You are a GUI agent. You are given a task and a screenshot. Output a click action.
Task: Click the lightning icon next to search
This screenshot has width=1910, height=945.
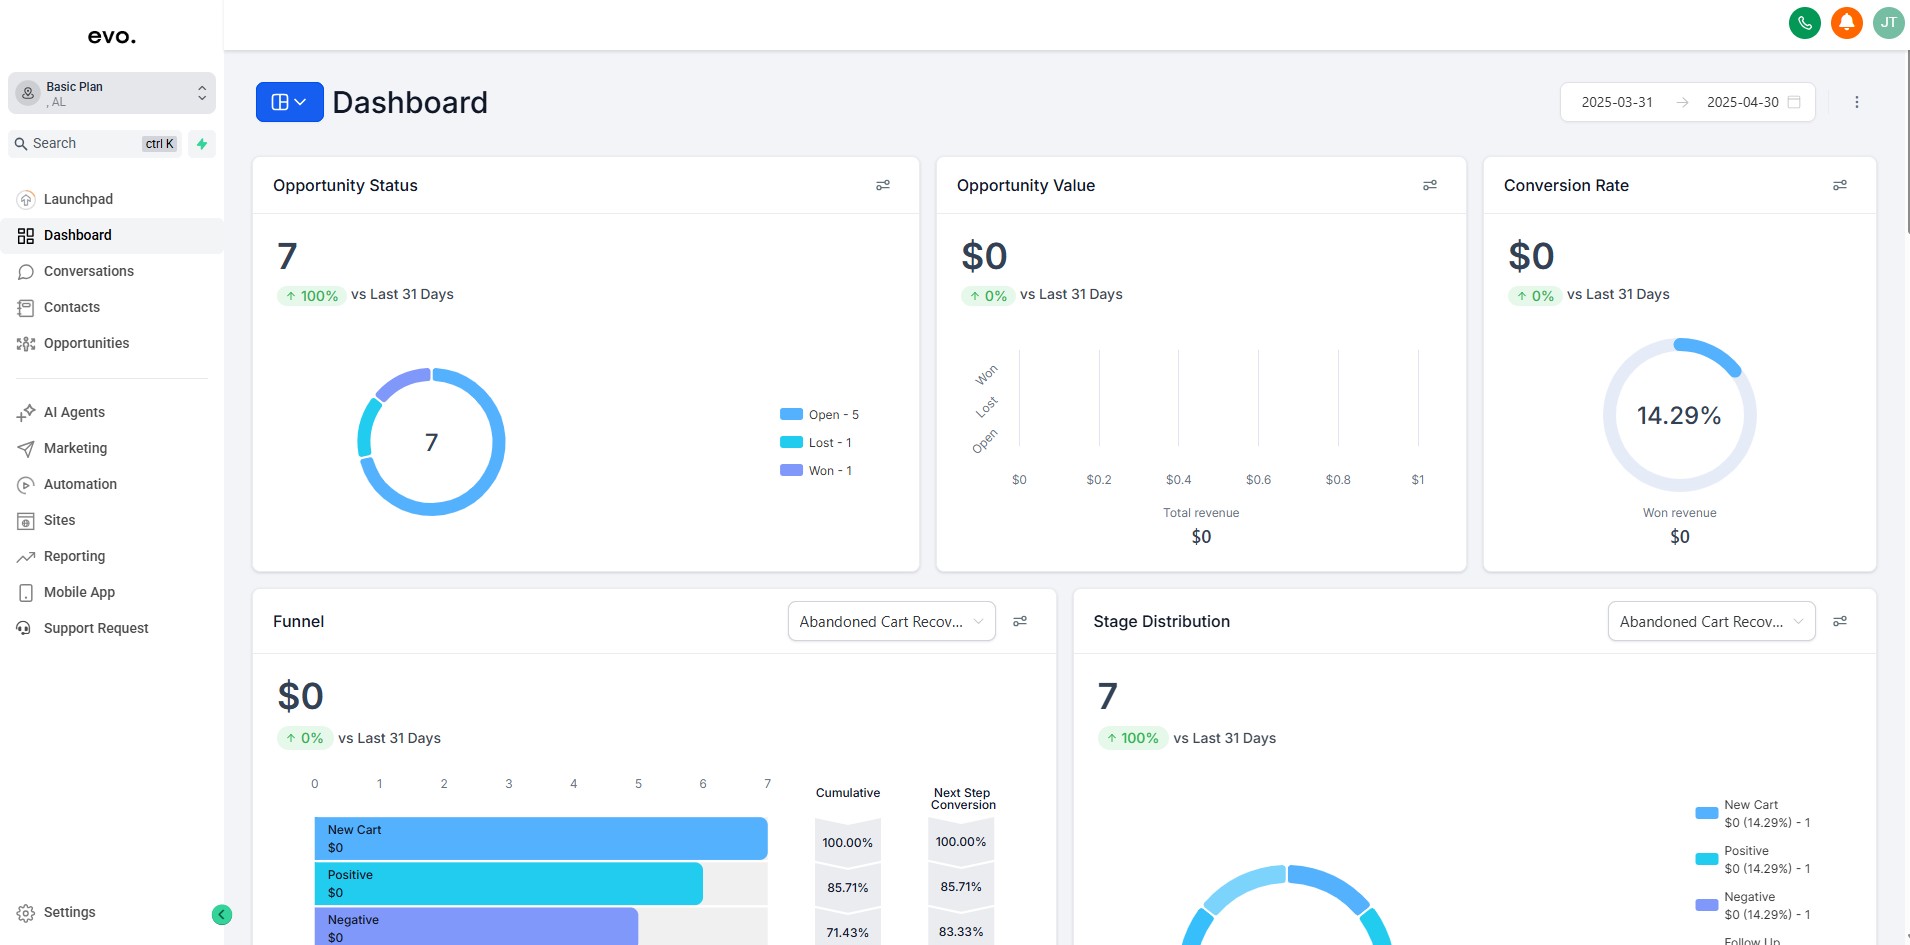pos(201,143)
